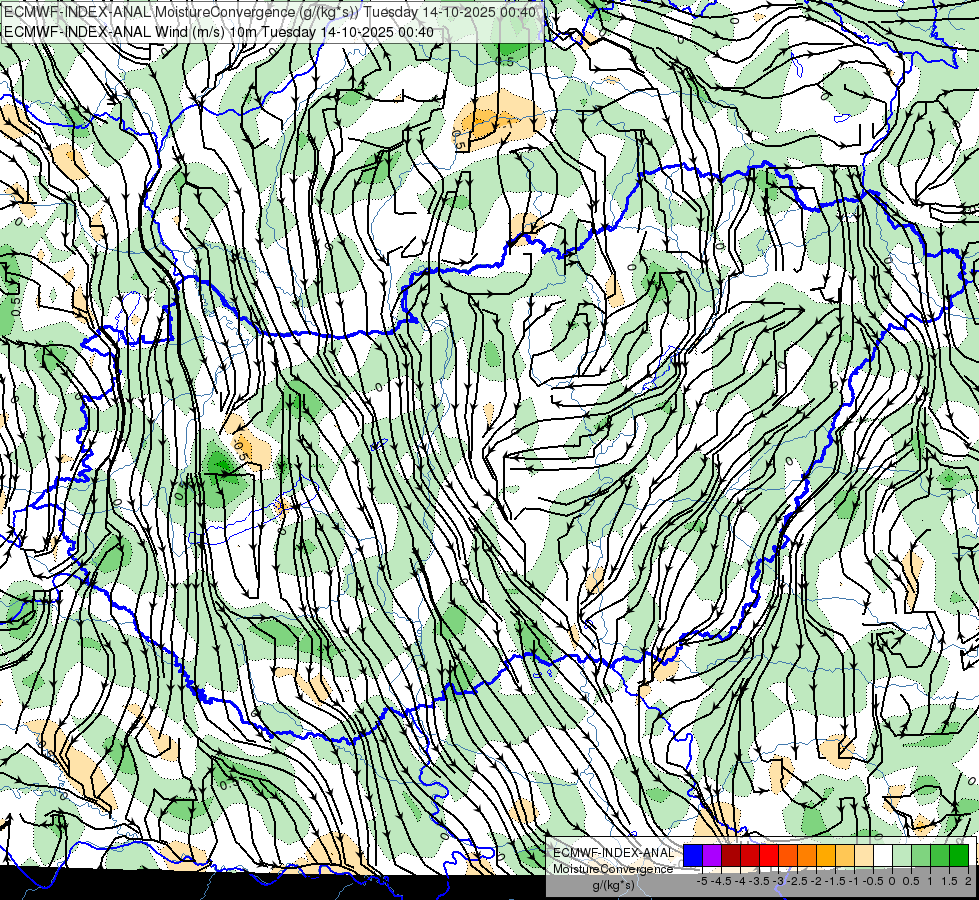The width and height of the screenshot is (979, 900).
Task: Click 'ECMWF-INDEX-ANAL' text inside the legend box
Action: coord(614,853)
